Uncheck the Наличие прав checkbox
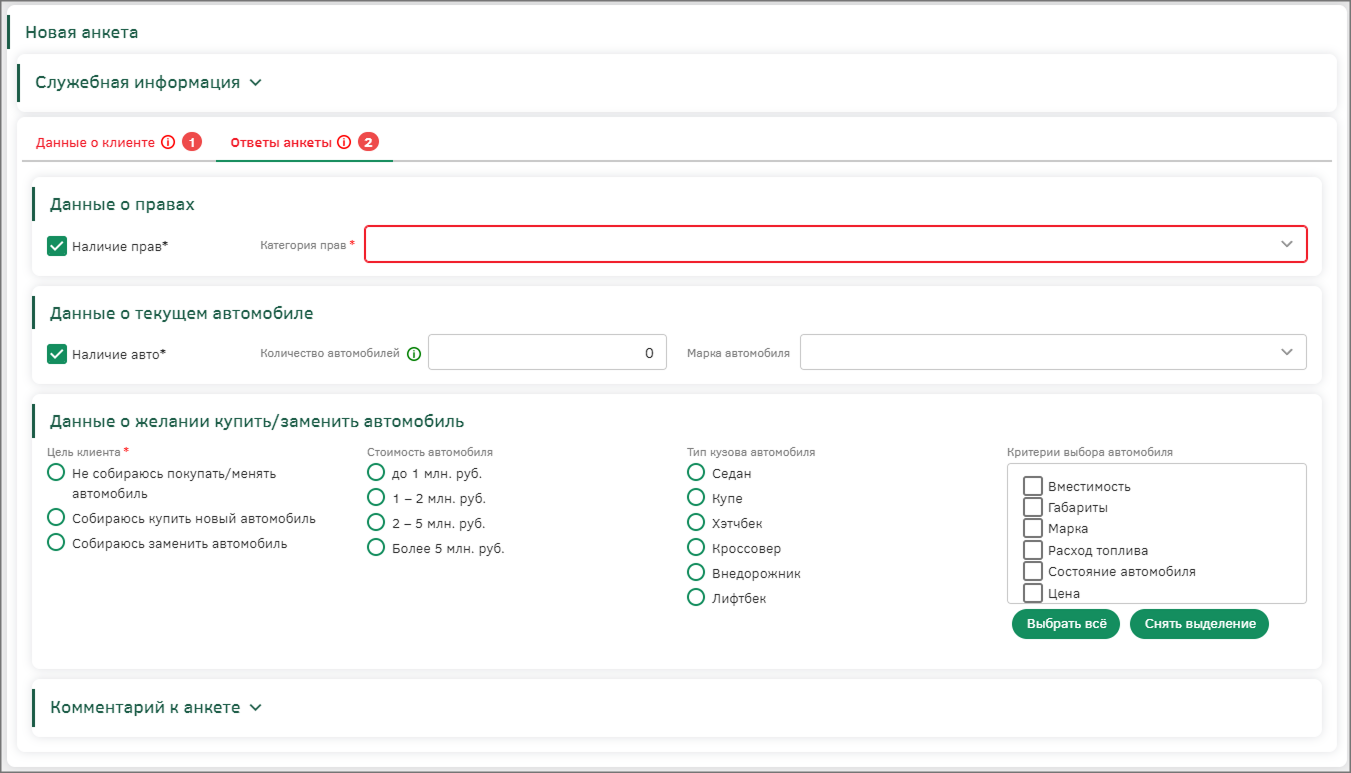This screenshot has height=773, width=1351. tap(57, 246)
